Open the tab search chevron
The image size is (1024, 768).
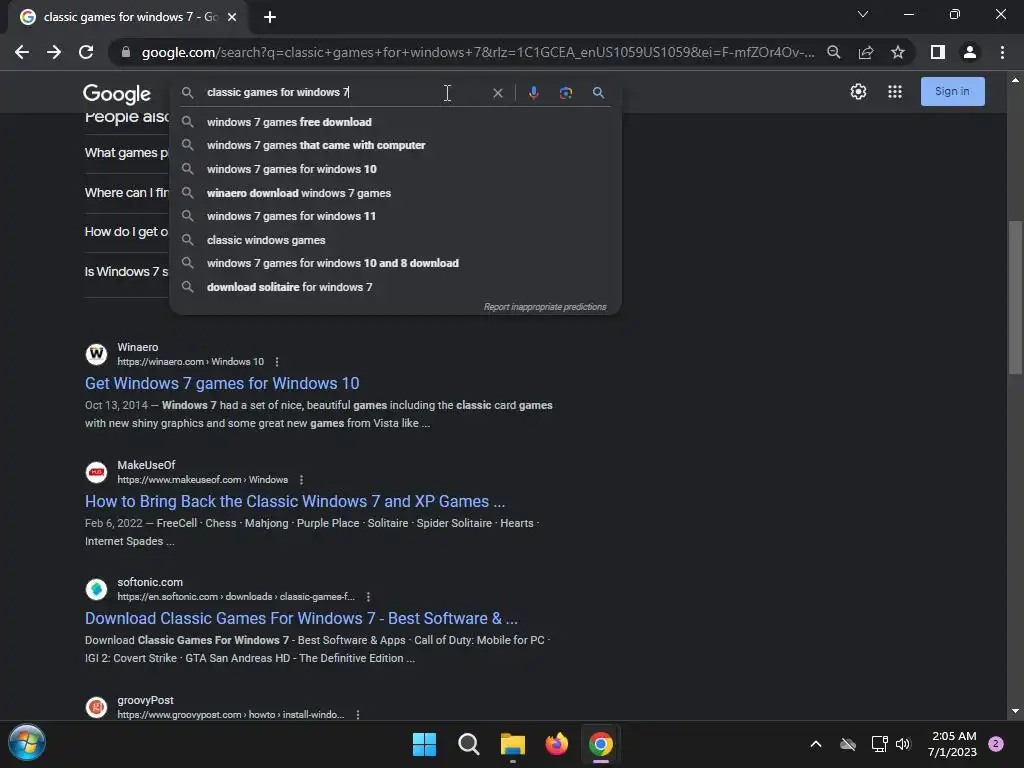863,14
